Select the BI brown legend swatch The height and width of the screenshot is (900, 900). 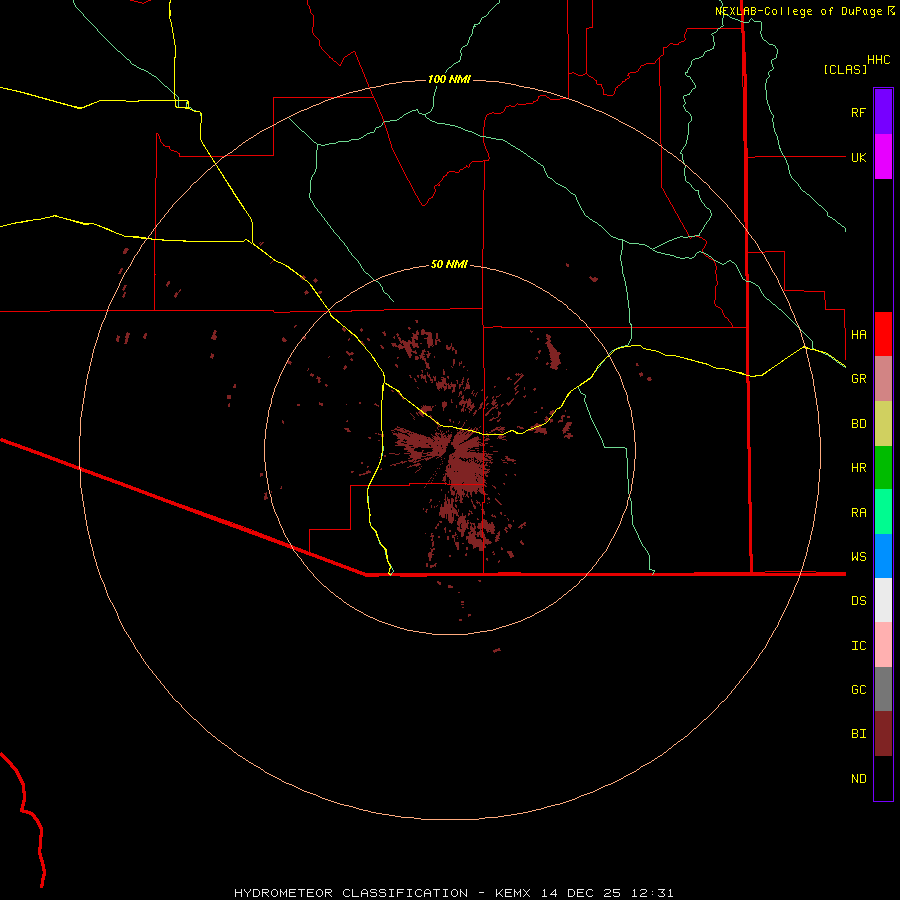883,734
